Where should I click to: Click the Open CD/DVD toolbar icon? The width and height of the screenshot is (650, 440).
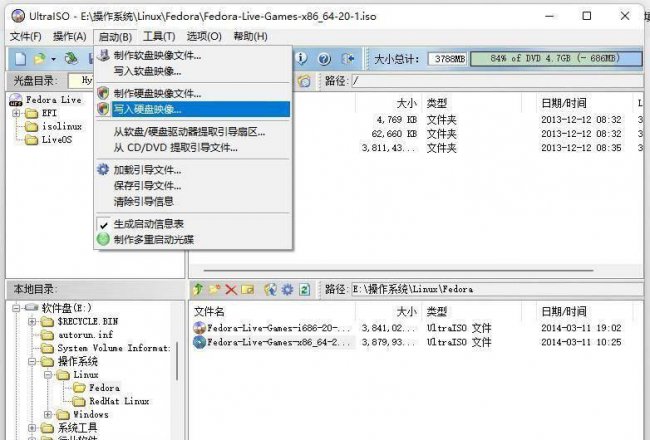pos(71,59)
